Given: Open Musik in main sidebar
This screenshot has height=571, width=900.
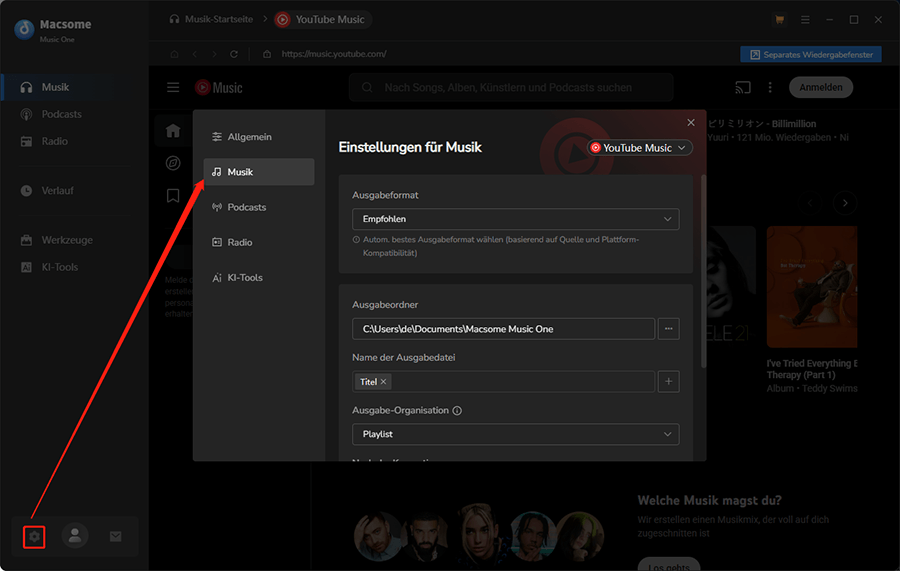Looking at the screenshot, I should click(75, 87).
